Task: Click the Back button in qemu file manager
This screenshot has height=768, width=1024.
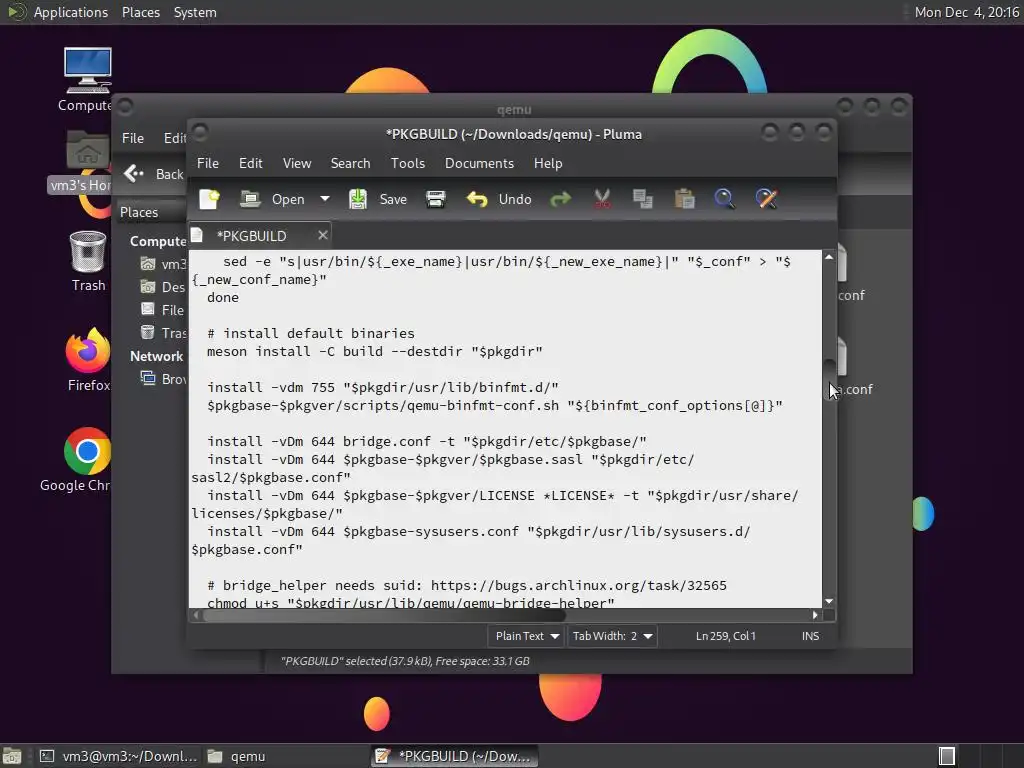Action: point(153,174)
